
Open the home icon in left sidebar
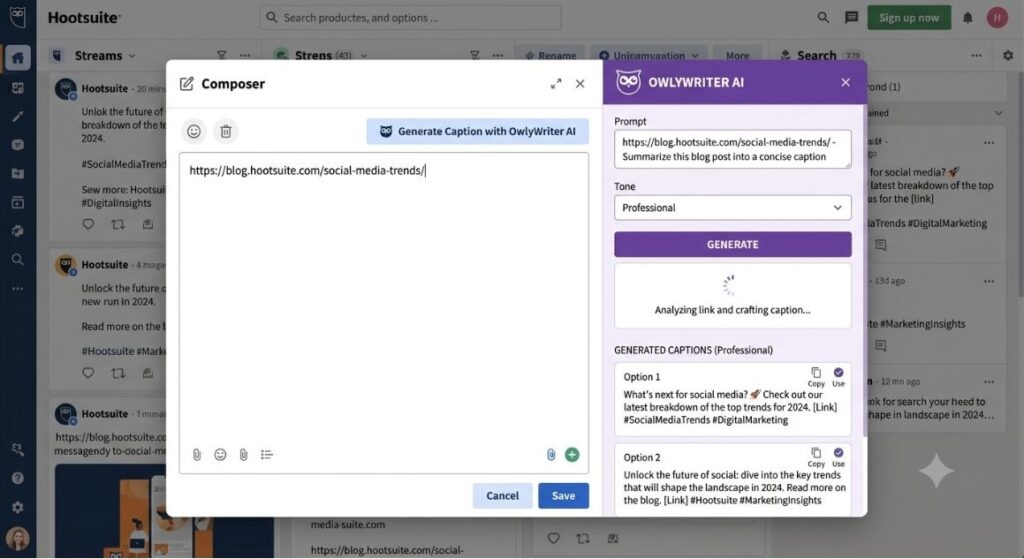pyautogui.click(x=18, y=58)
